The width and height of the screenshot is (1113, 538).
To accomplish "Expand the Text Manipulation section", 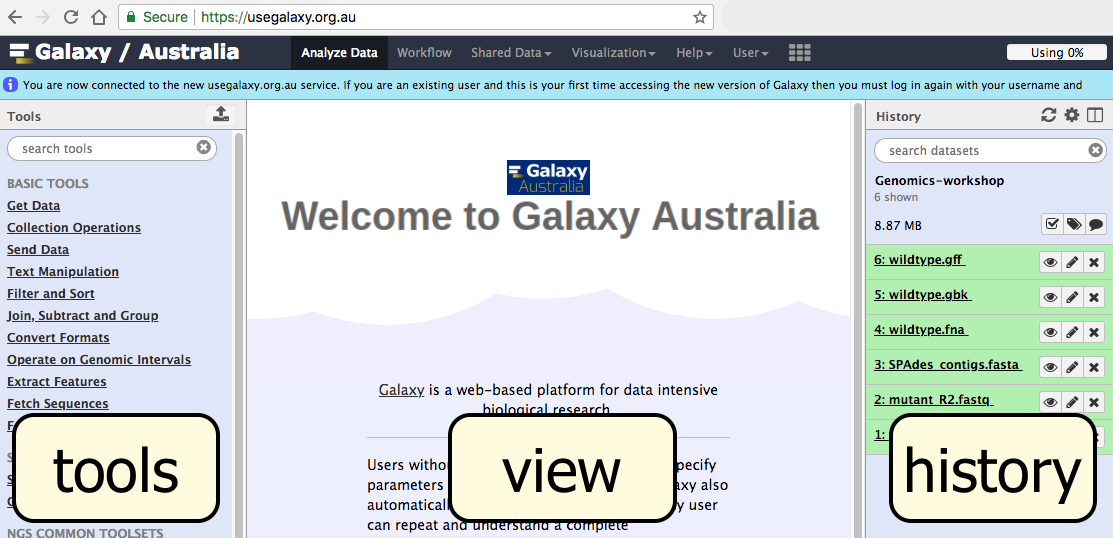I will click(x=63, y=272).
